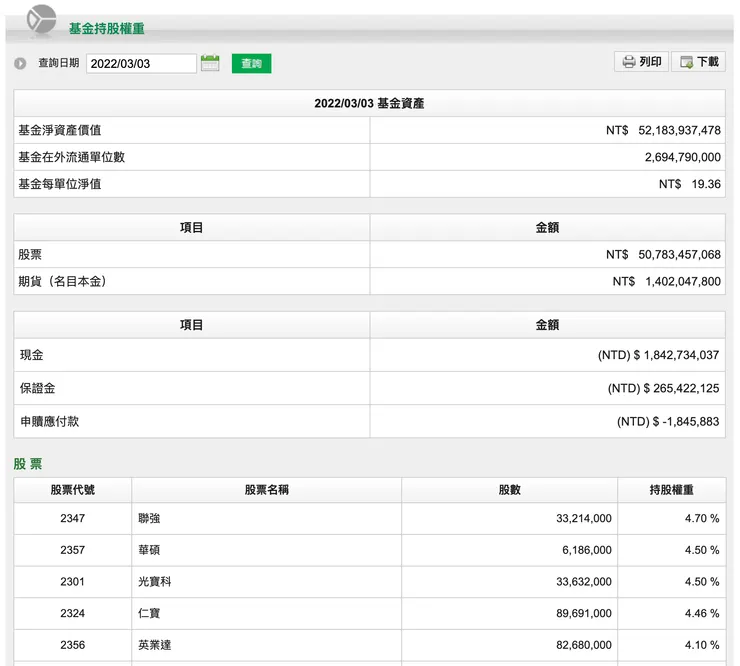
Task: Select weight 4.70 %
Action: pyautogui.click(x=702, y=518)
